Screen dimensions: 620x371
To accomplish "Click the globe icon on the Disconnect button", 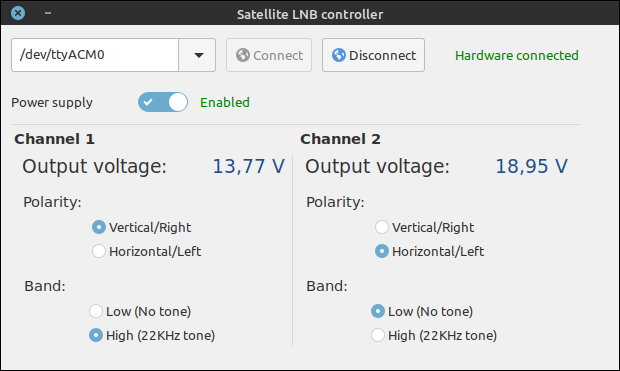I will [x=338, y=55].
